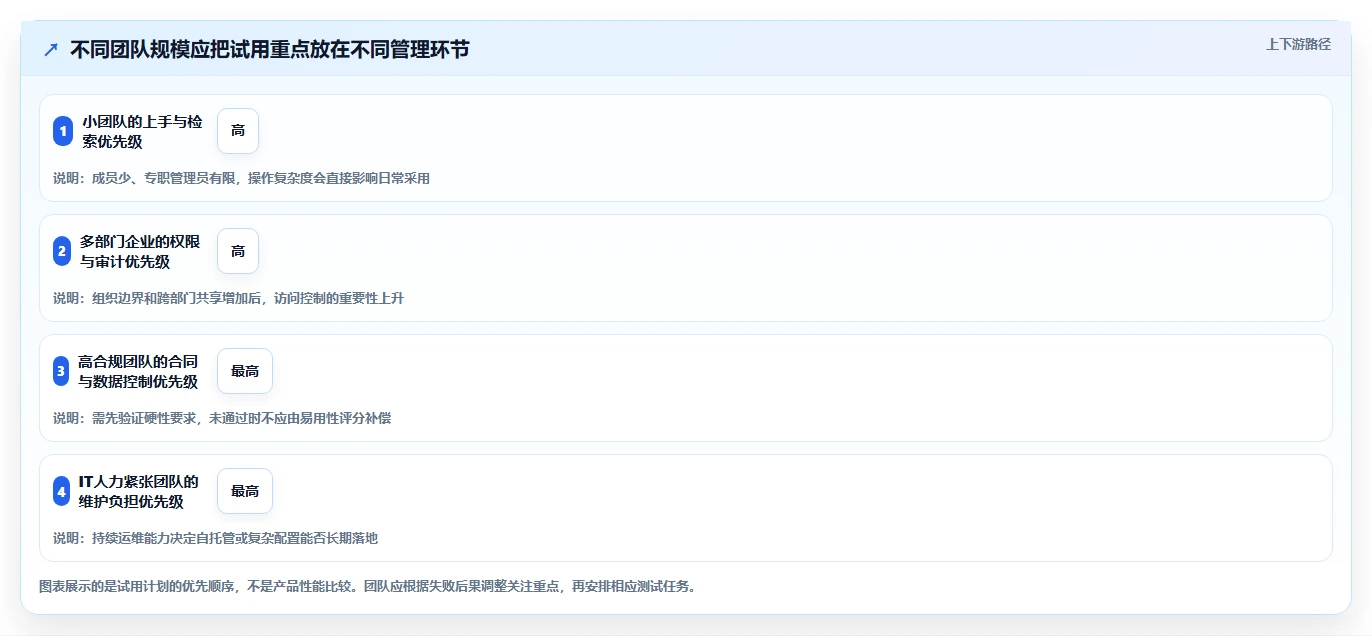1372x636 pixels.
Task: Click the 高 badge for 小团队的上手与检索优先级
Action: point(238,131)
